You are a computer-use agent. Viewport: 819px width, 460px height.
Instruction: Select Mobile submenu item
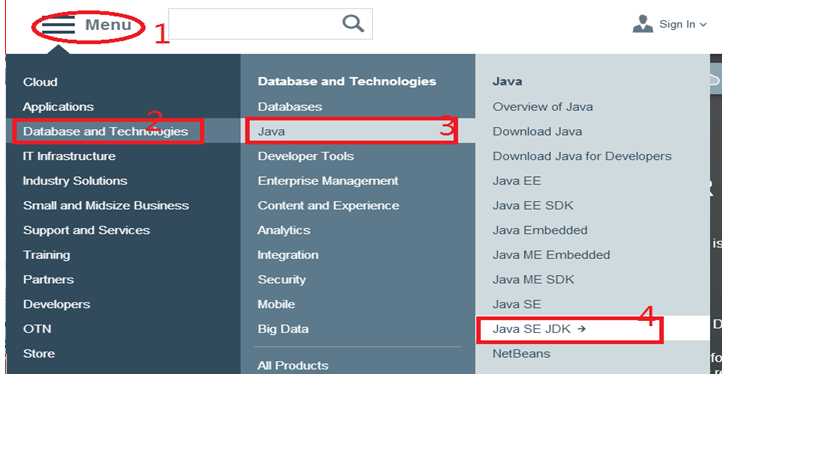pos(276,304)
